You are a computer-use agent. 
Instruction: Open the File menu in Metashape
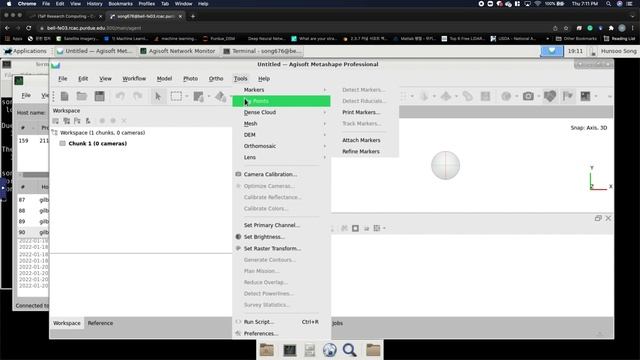coord(62,78)
